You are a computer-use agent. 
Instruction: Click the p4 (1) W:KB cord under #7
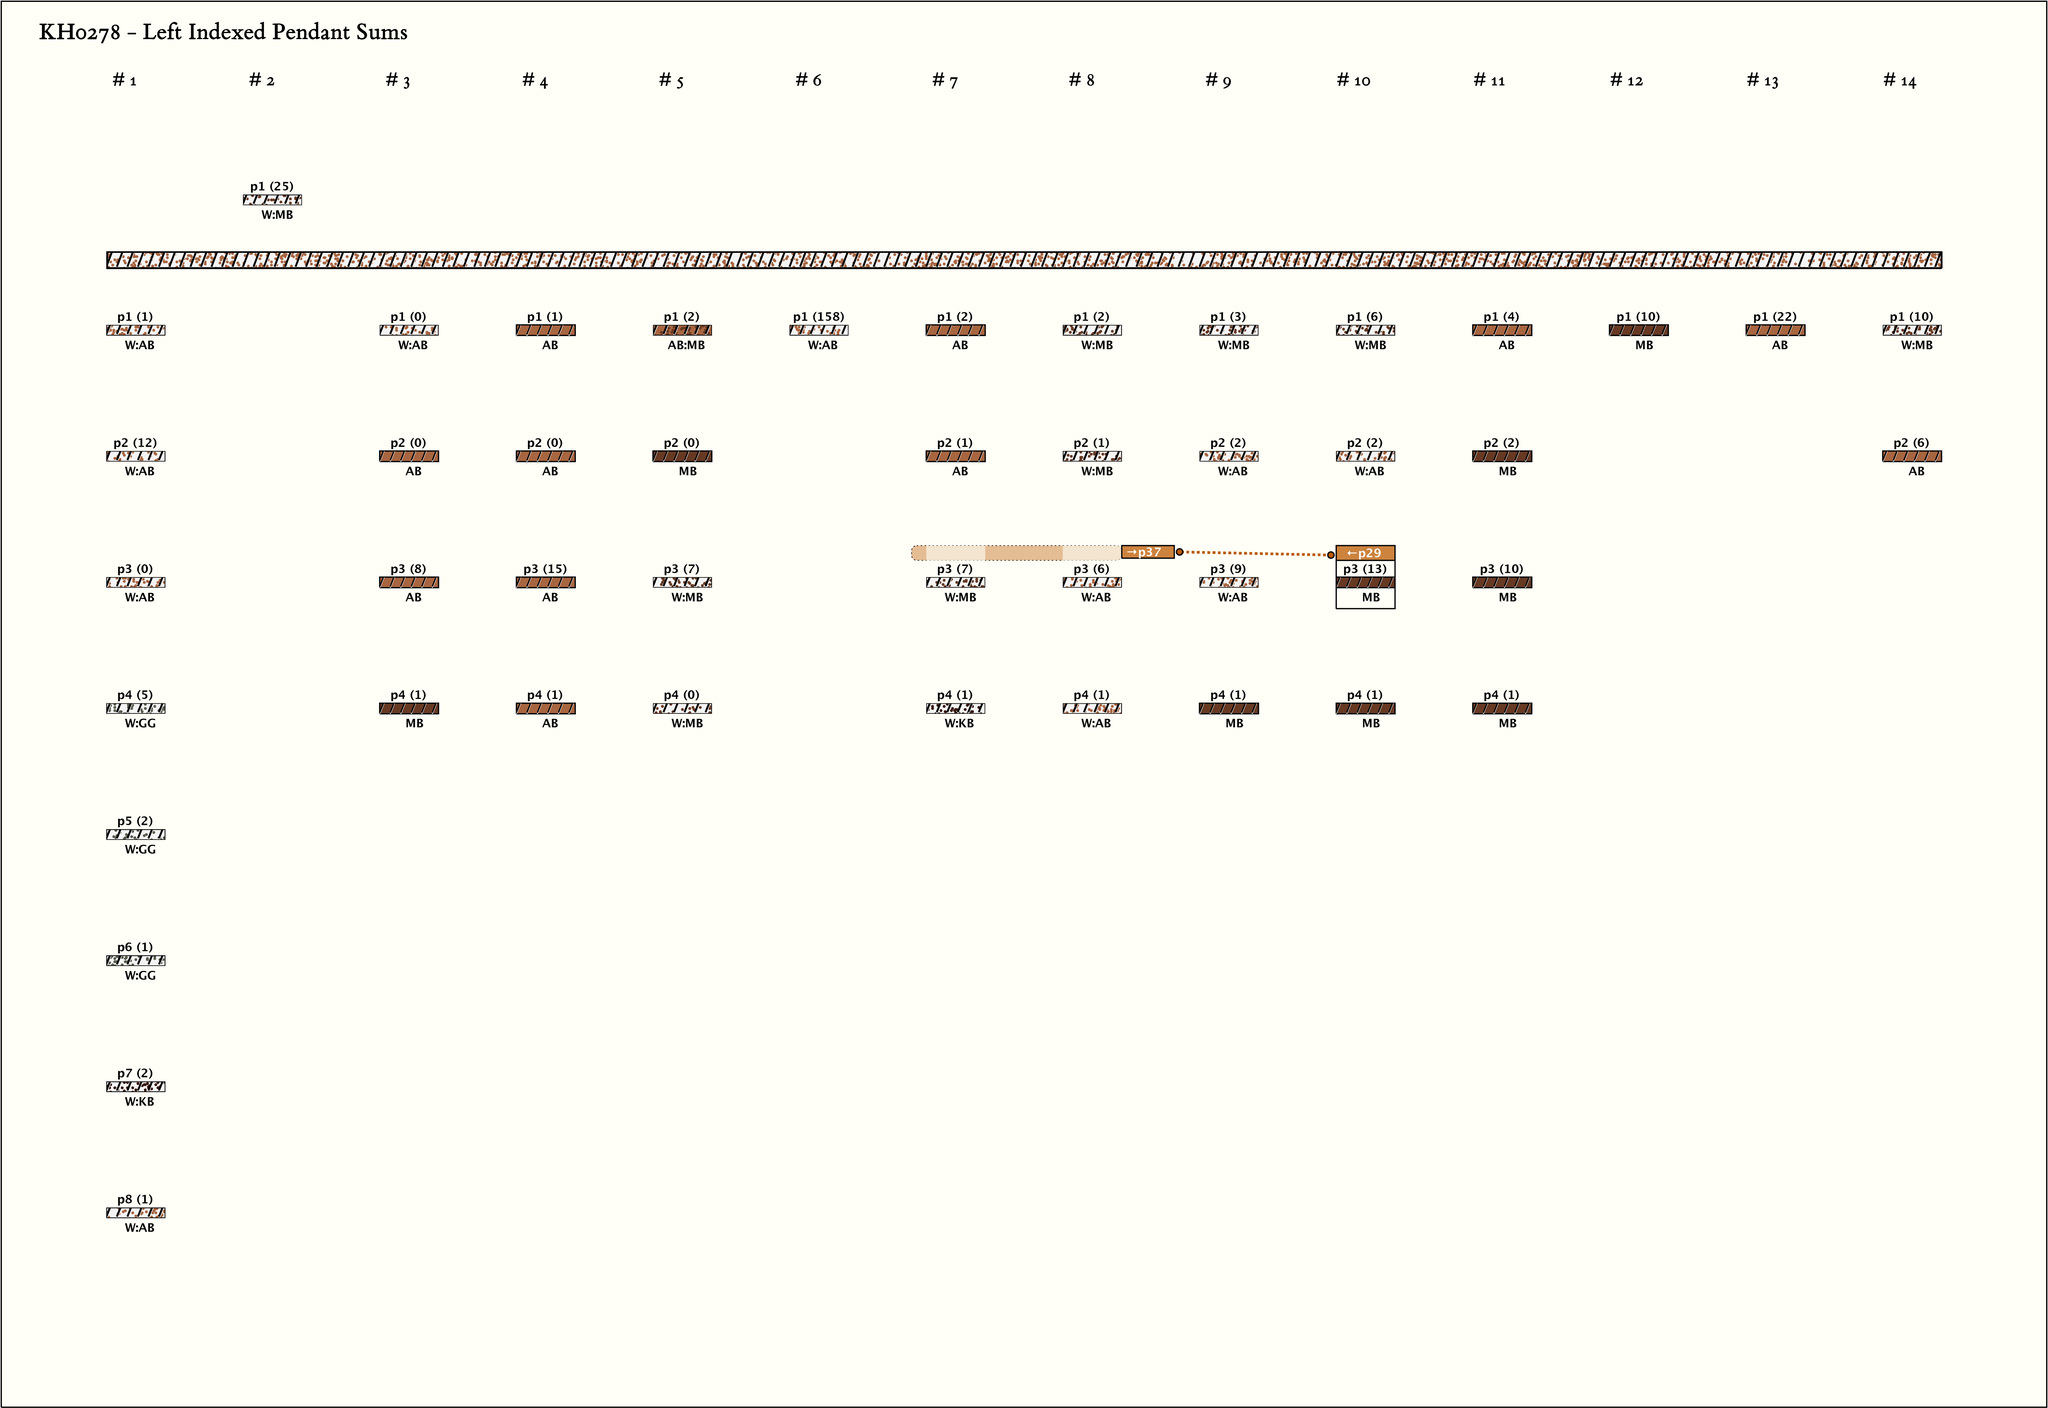[955, 708]
